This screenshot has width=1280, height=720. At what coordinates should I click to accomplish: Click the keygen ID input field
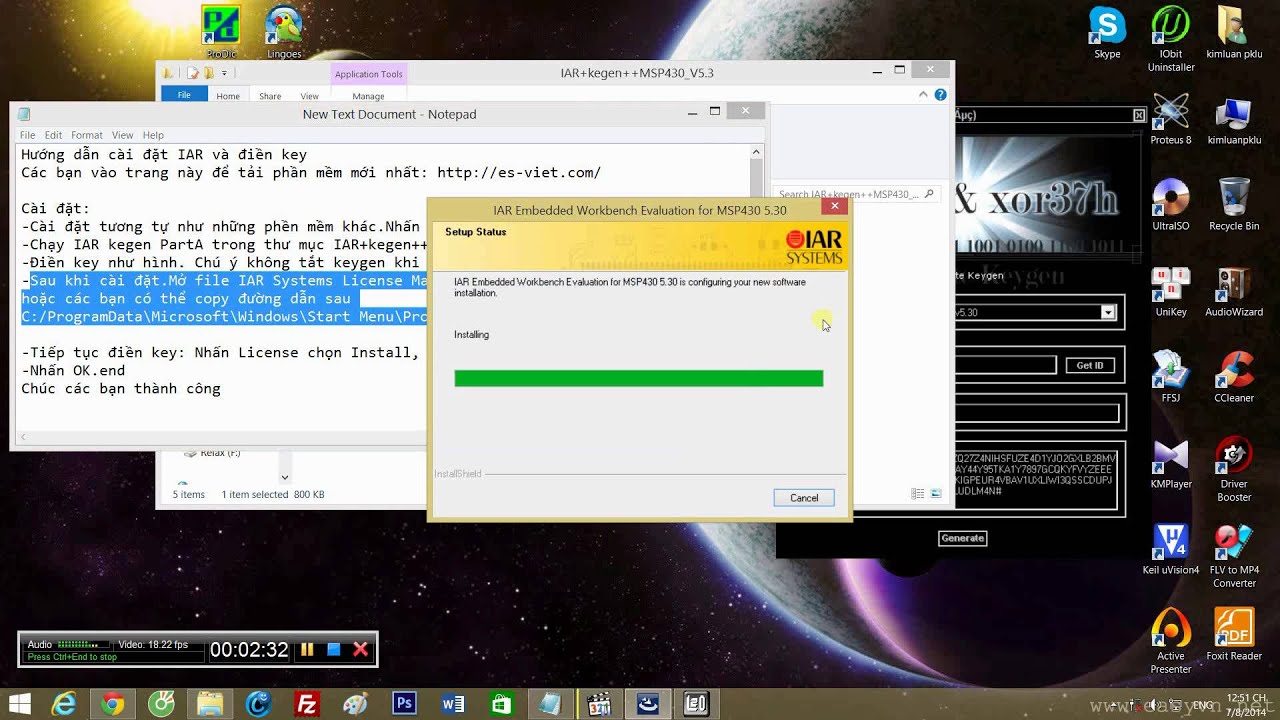pyautogui.click(x=1005, y=365)
